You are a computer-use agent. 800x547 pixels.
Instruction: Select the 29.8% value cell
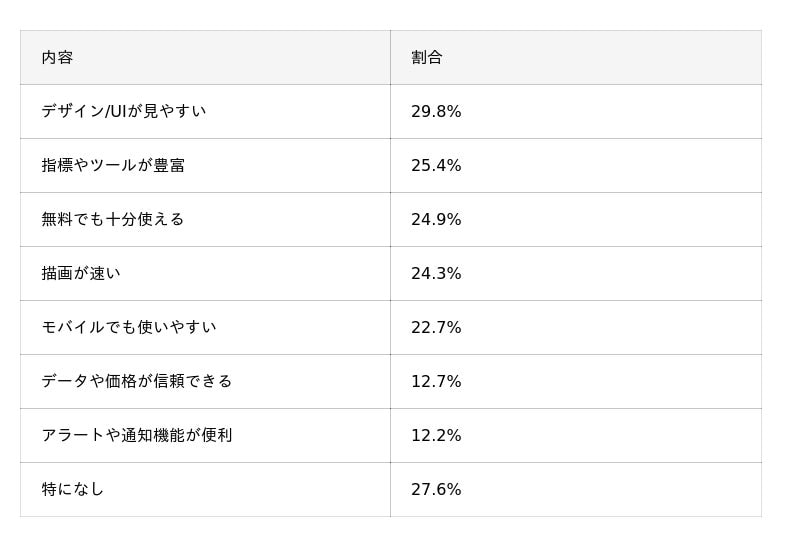pos(436,112)
